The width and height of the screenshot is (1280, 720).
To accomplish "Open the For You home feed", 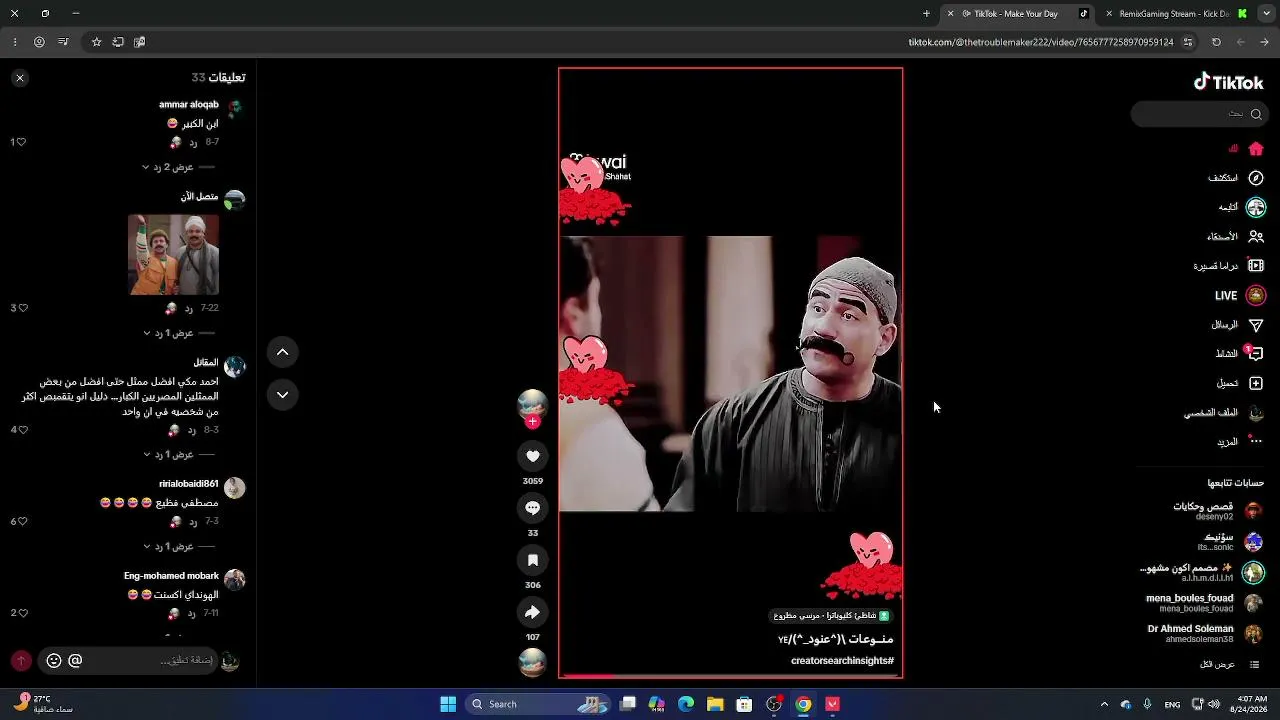I will (1247, 149).
